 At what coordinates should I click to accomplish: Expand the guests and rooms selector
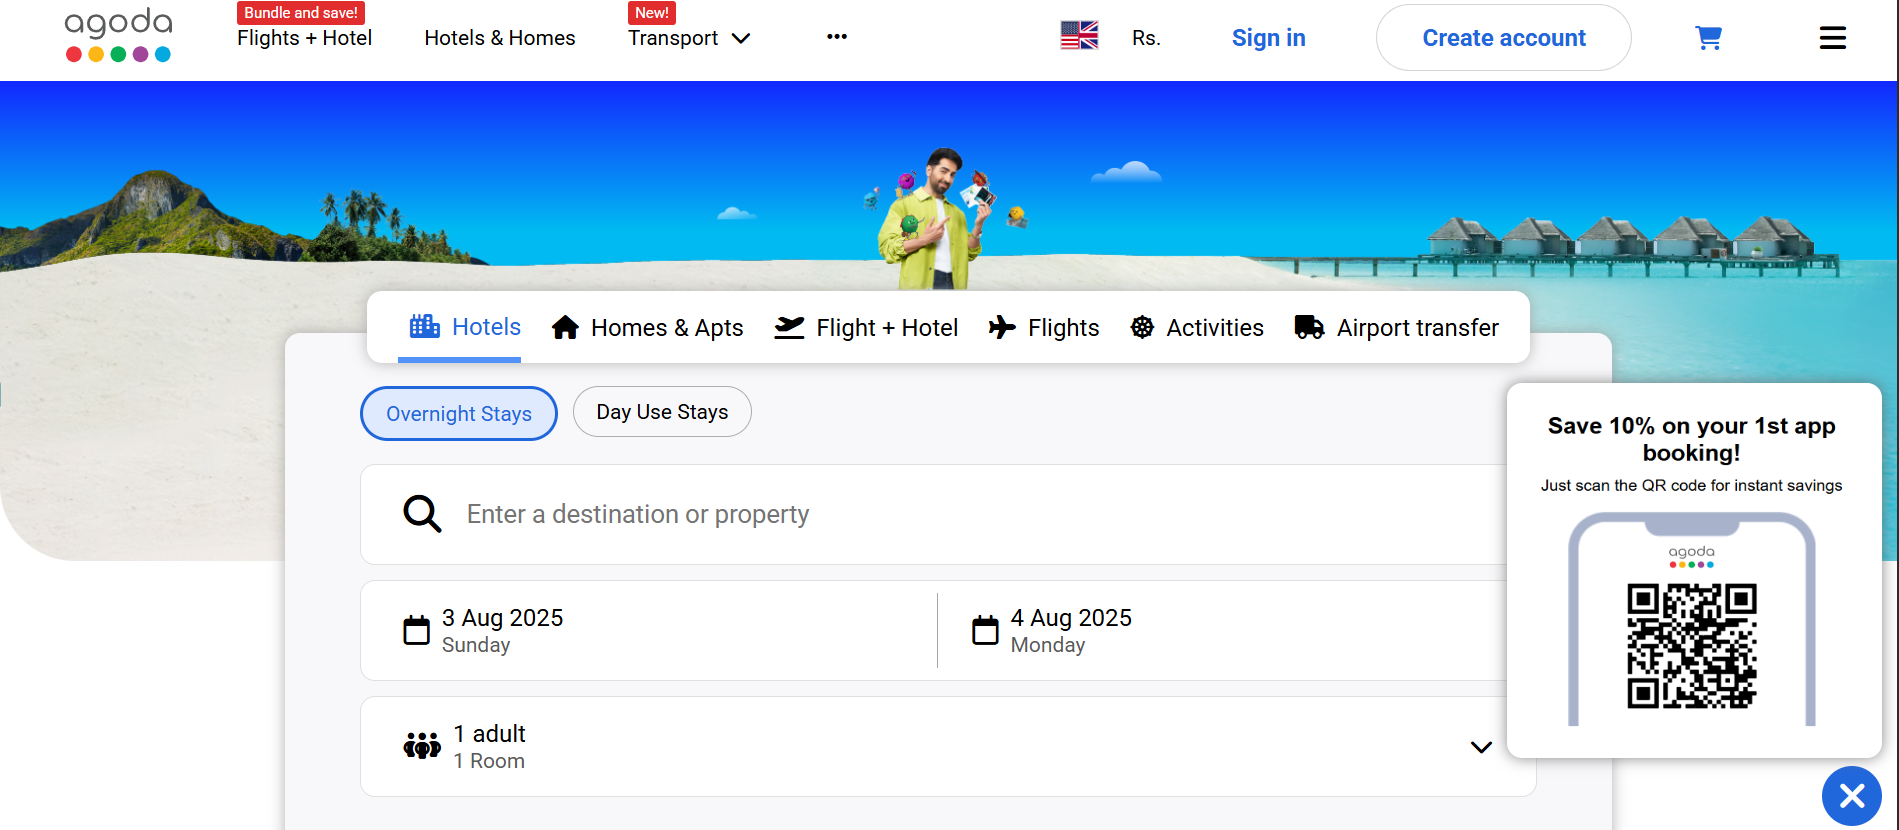tap(1481, 747)
